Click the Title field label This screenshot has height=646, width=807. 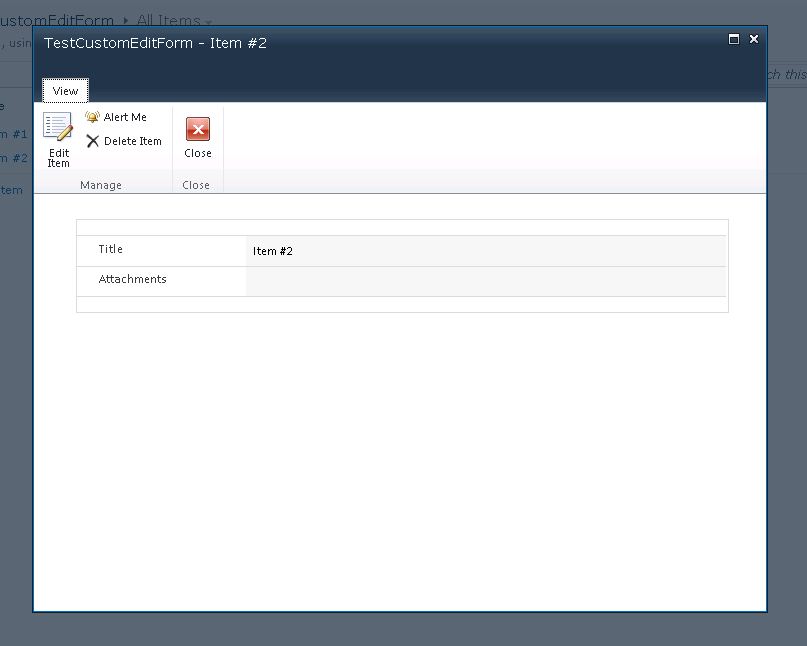(111, 249)
